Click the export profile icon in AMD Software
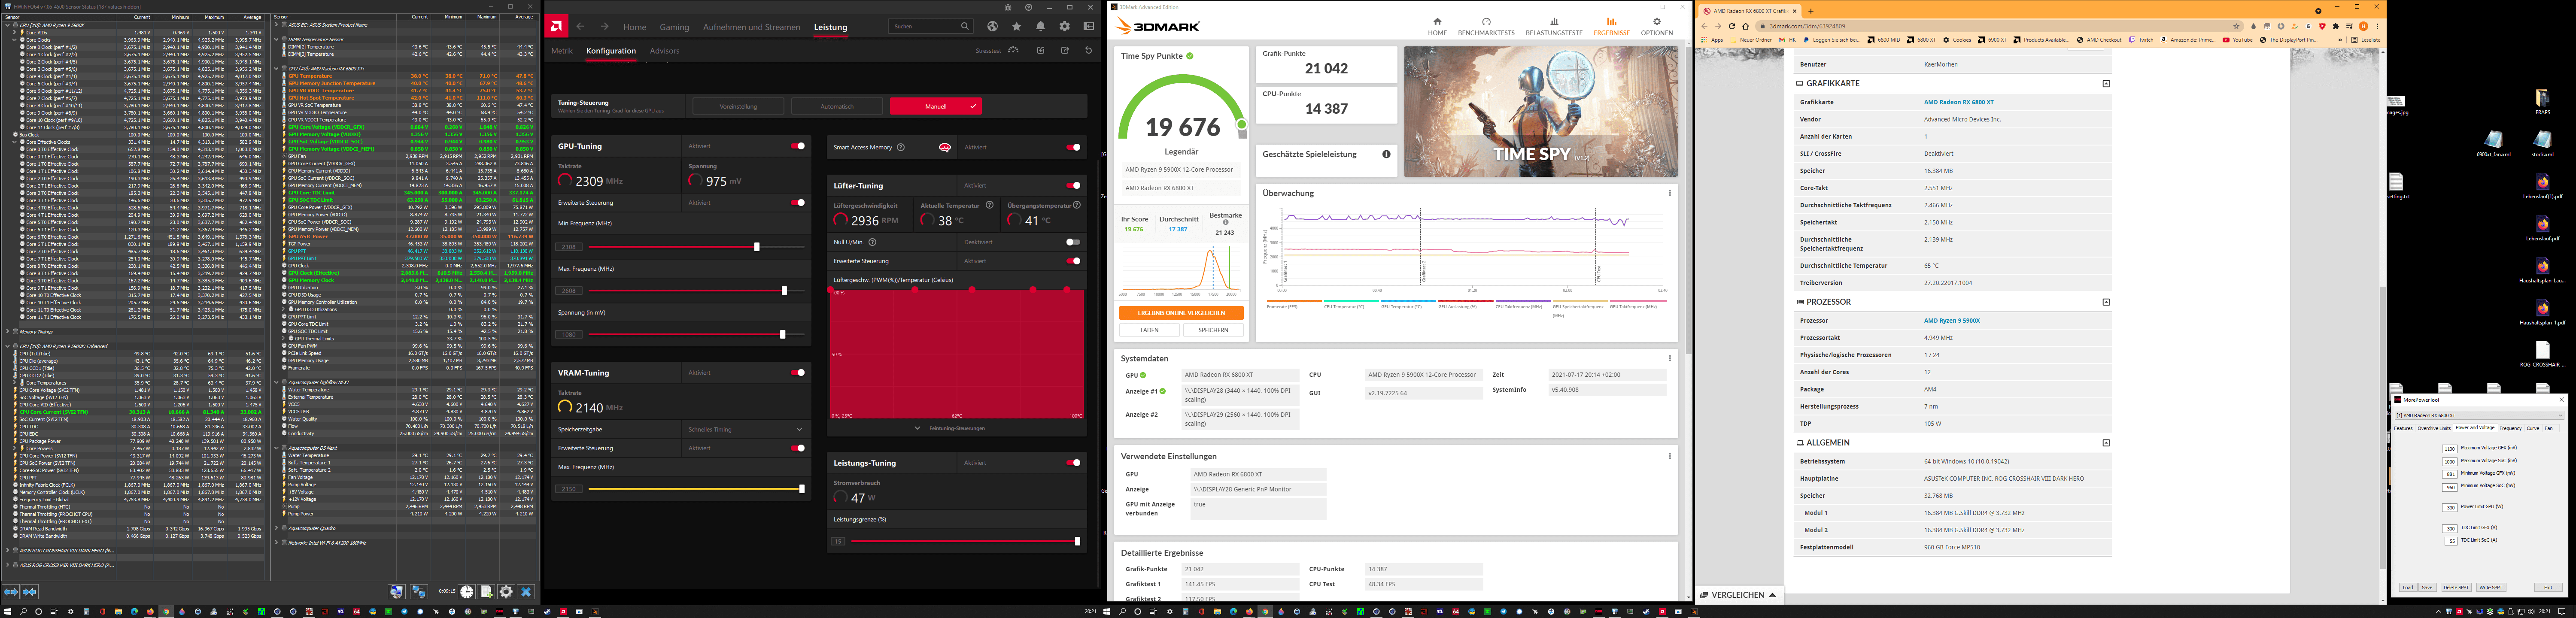 (1065, 50)
